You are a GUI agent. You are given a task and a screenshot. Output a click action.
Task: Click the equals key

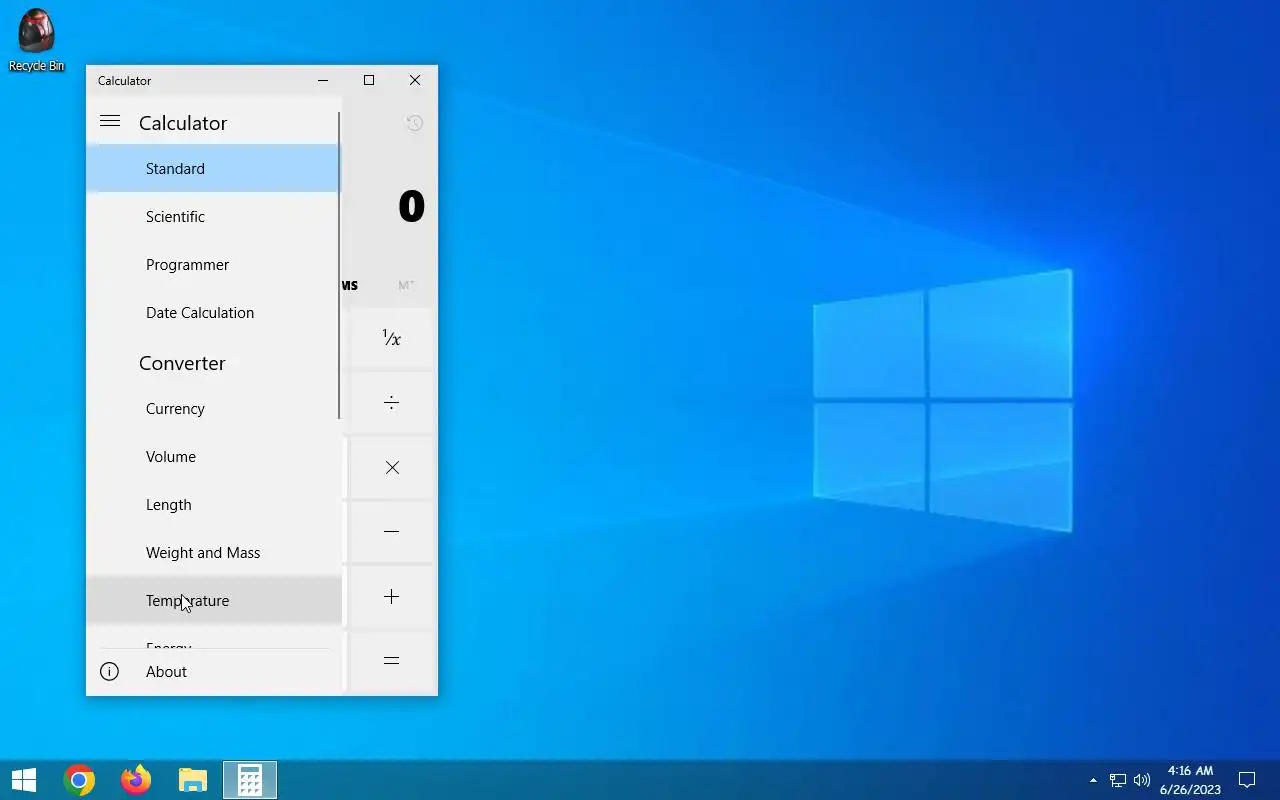pos(391,660)
